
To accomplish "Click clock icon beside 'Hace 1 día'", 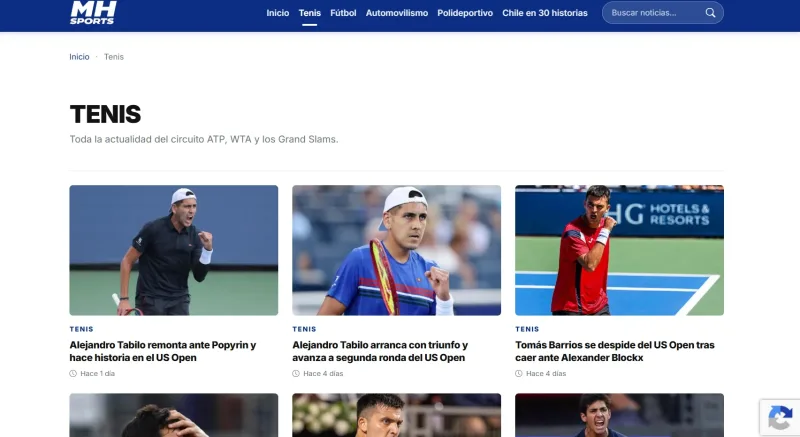I will click(x=73, y=374).
